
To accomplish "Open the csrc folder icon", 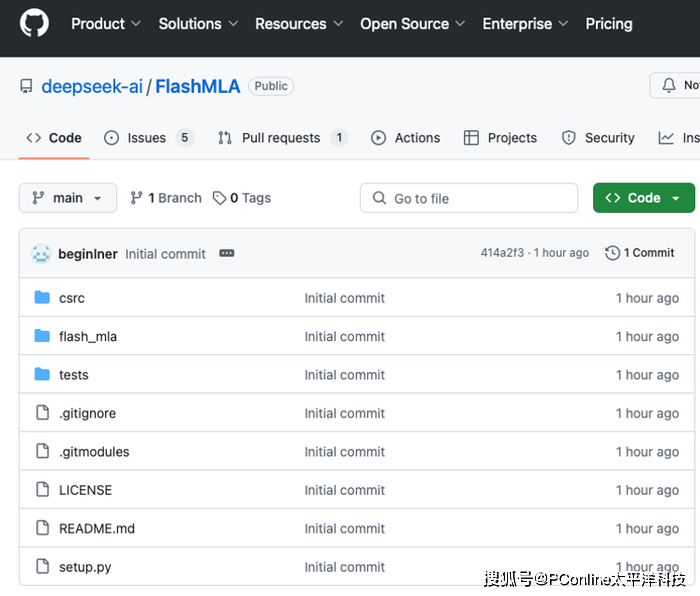I will 42,298.
